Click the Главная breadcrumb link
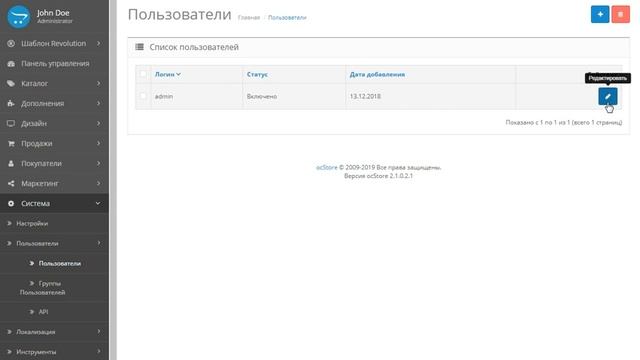The width and height of the screenshot is (640, 360). 249,18
